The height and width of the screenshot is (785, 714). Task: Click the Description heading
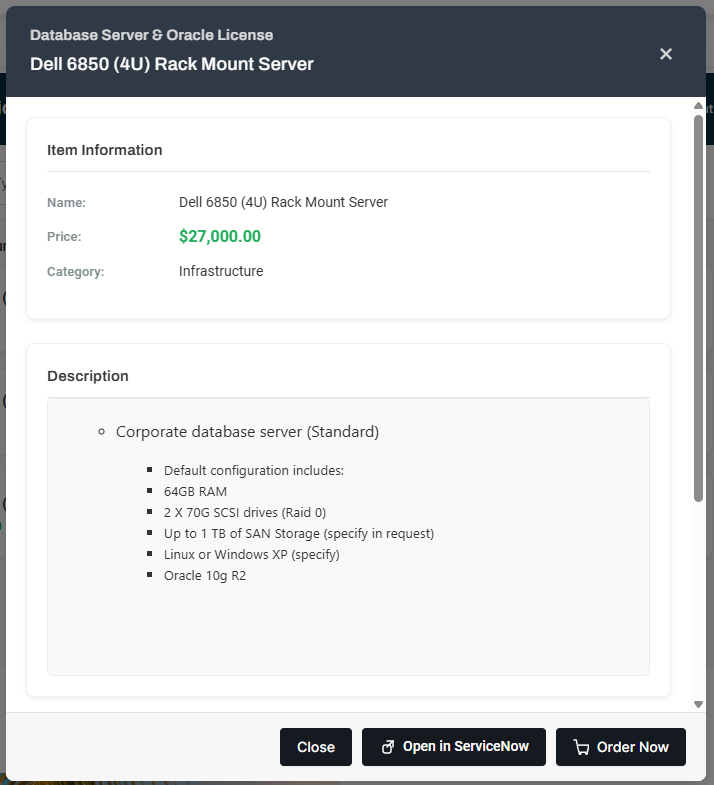pyautogui.click(x=88, y=376)
